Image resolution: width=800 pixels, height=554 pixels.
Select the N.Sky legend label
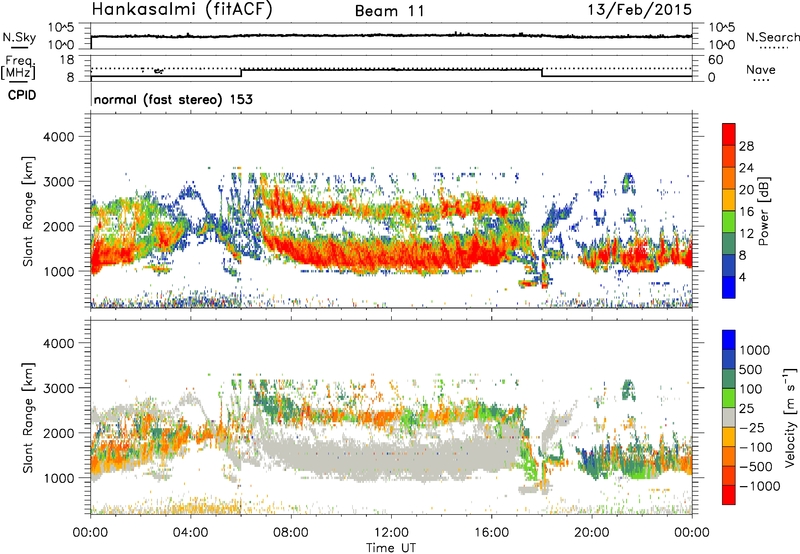pyautogui.click(x=19, y=37)
